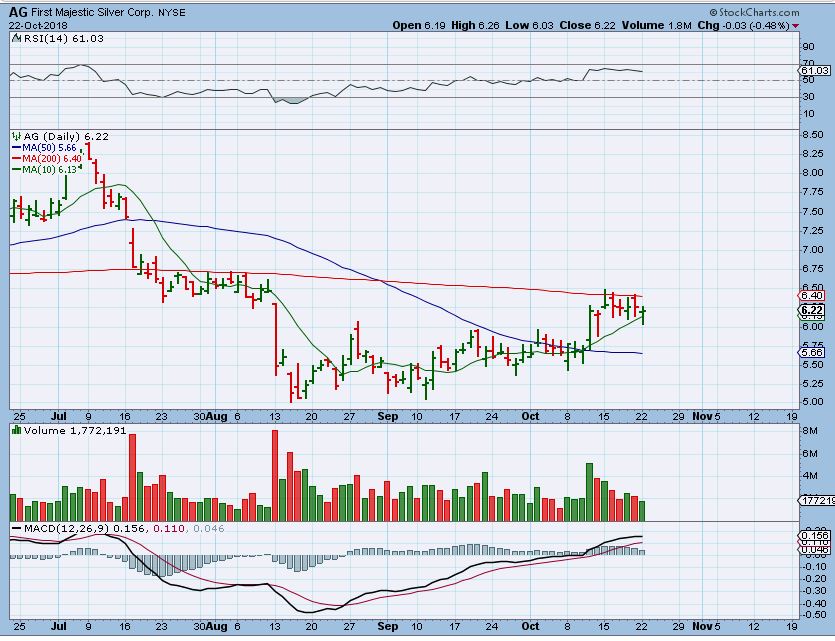Click the company name First Majestic Silver Corp.
The height and width of the screenshot is (641, 835).
pyautogui.click(x=92, y=12)
